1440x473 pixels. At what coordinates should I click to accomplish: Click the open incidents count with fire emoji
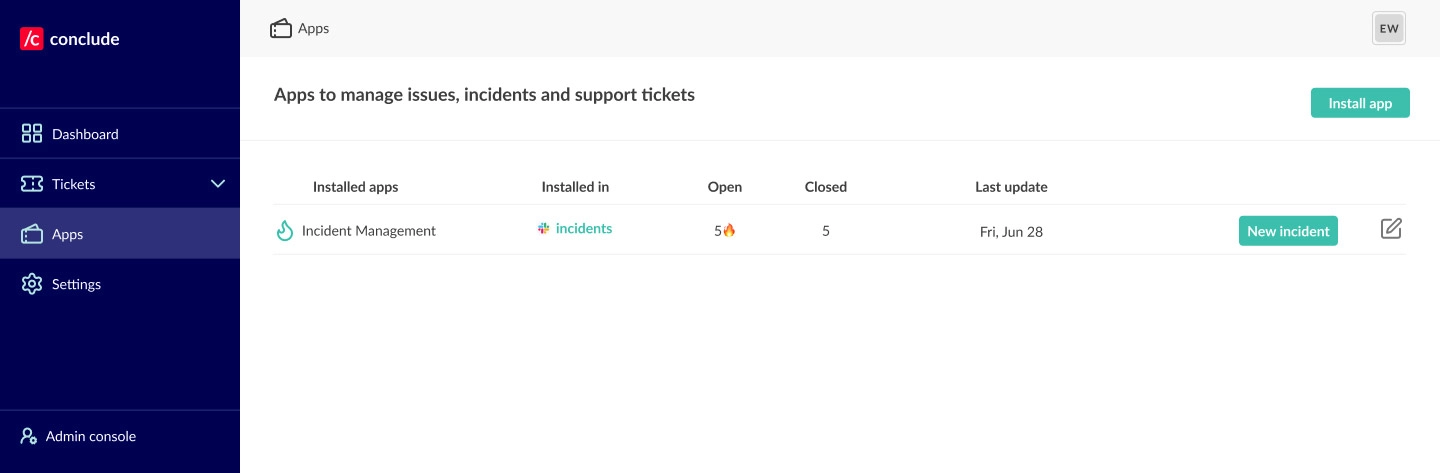click(724, 231)
